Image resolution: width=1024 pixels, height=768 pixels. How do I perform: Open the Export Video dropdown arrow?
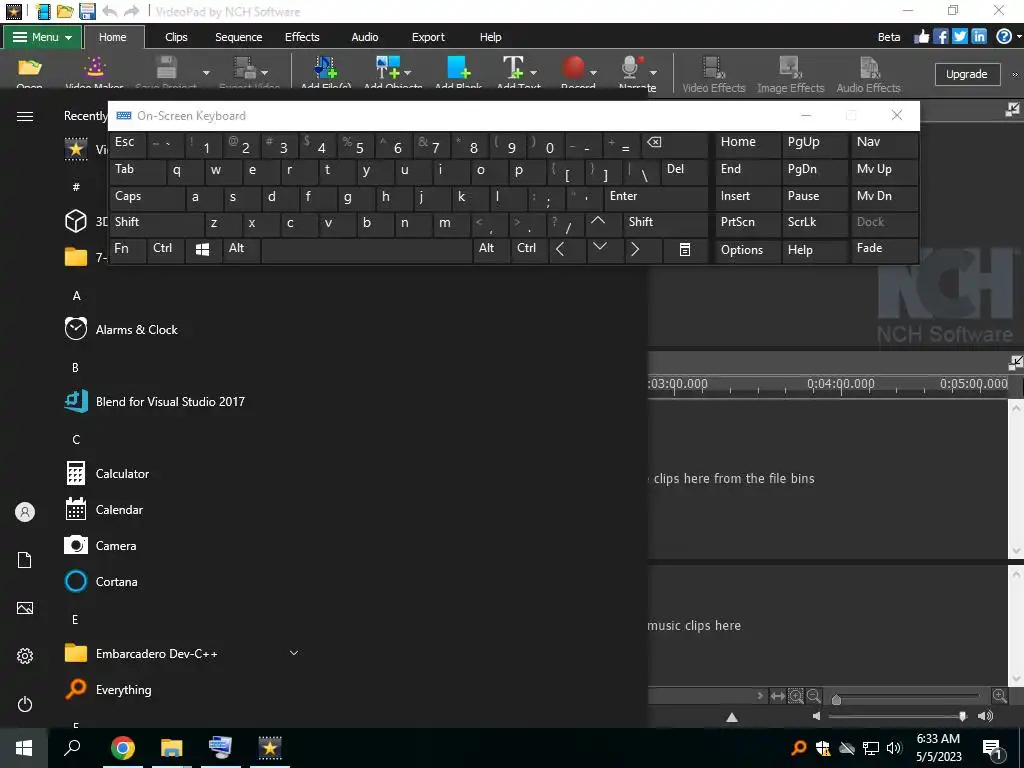tap(264, 72)
